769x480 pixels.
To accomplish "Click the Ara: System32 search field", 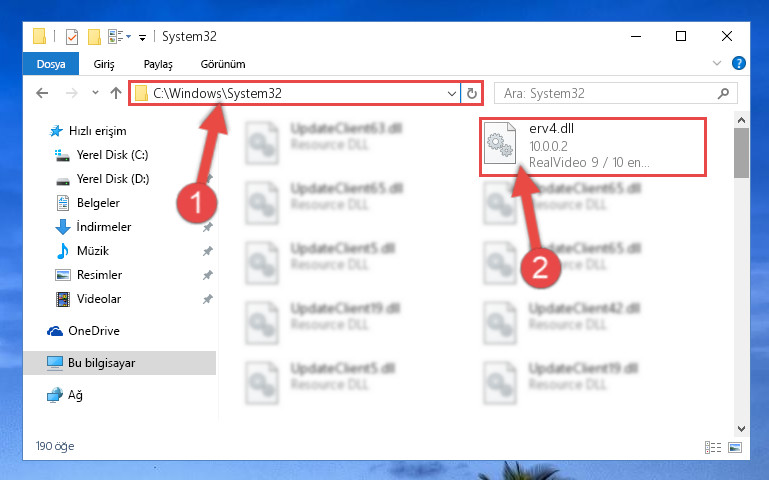I will (x=607, y=93).
